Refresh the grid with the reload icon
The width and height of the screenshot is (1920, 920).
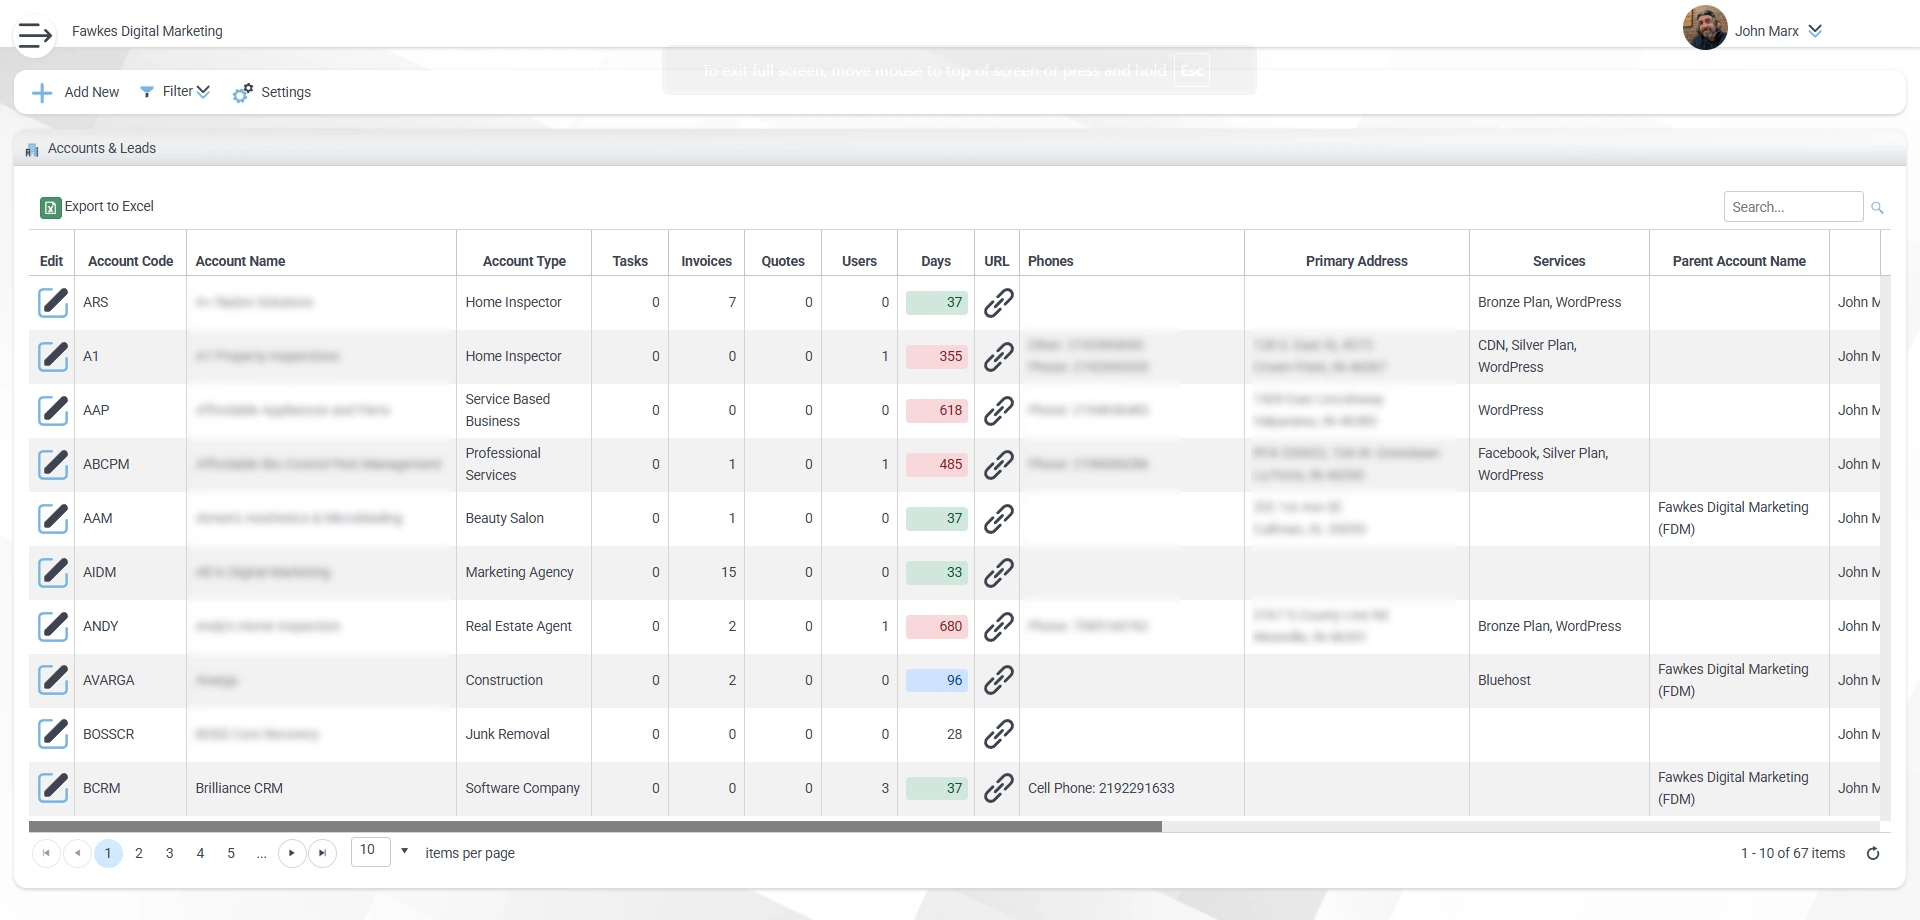click(1873, 854)
